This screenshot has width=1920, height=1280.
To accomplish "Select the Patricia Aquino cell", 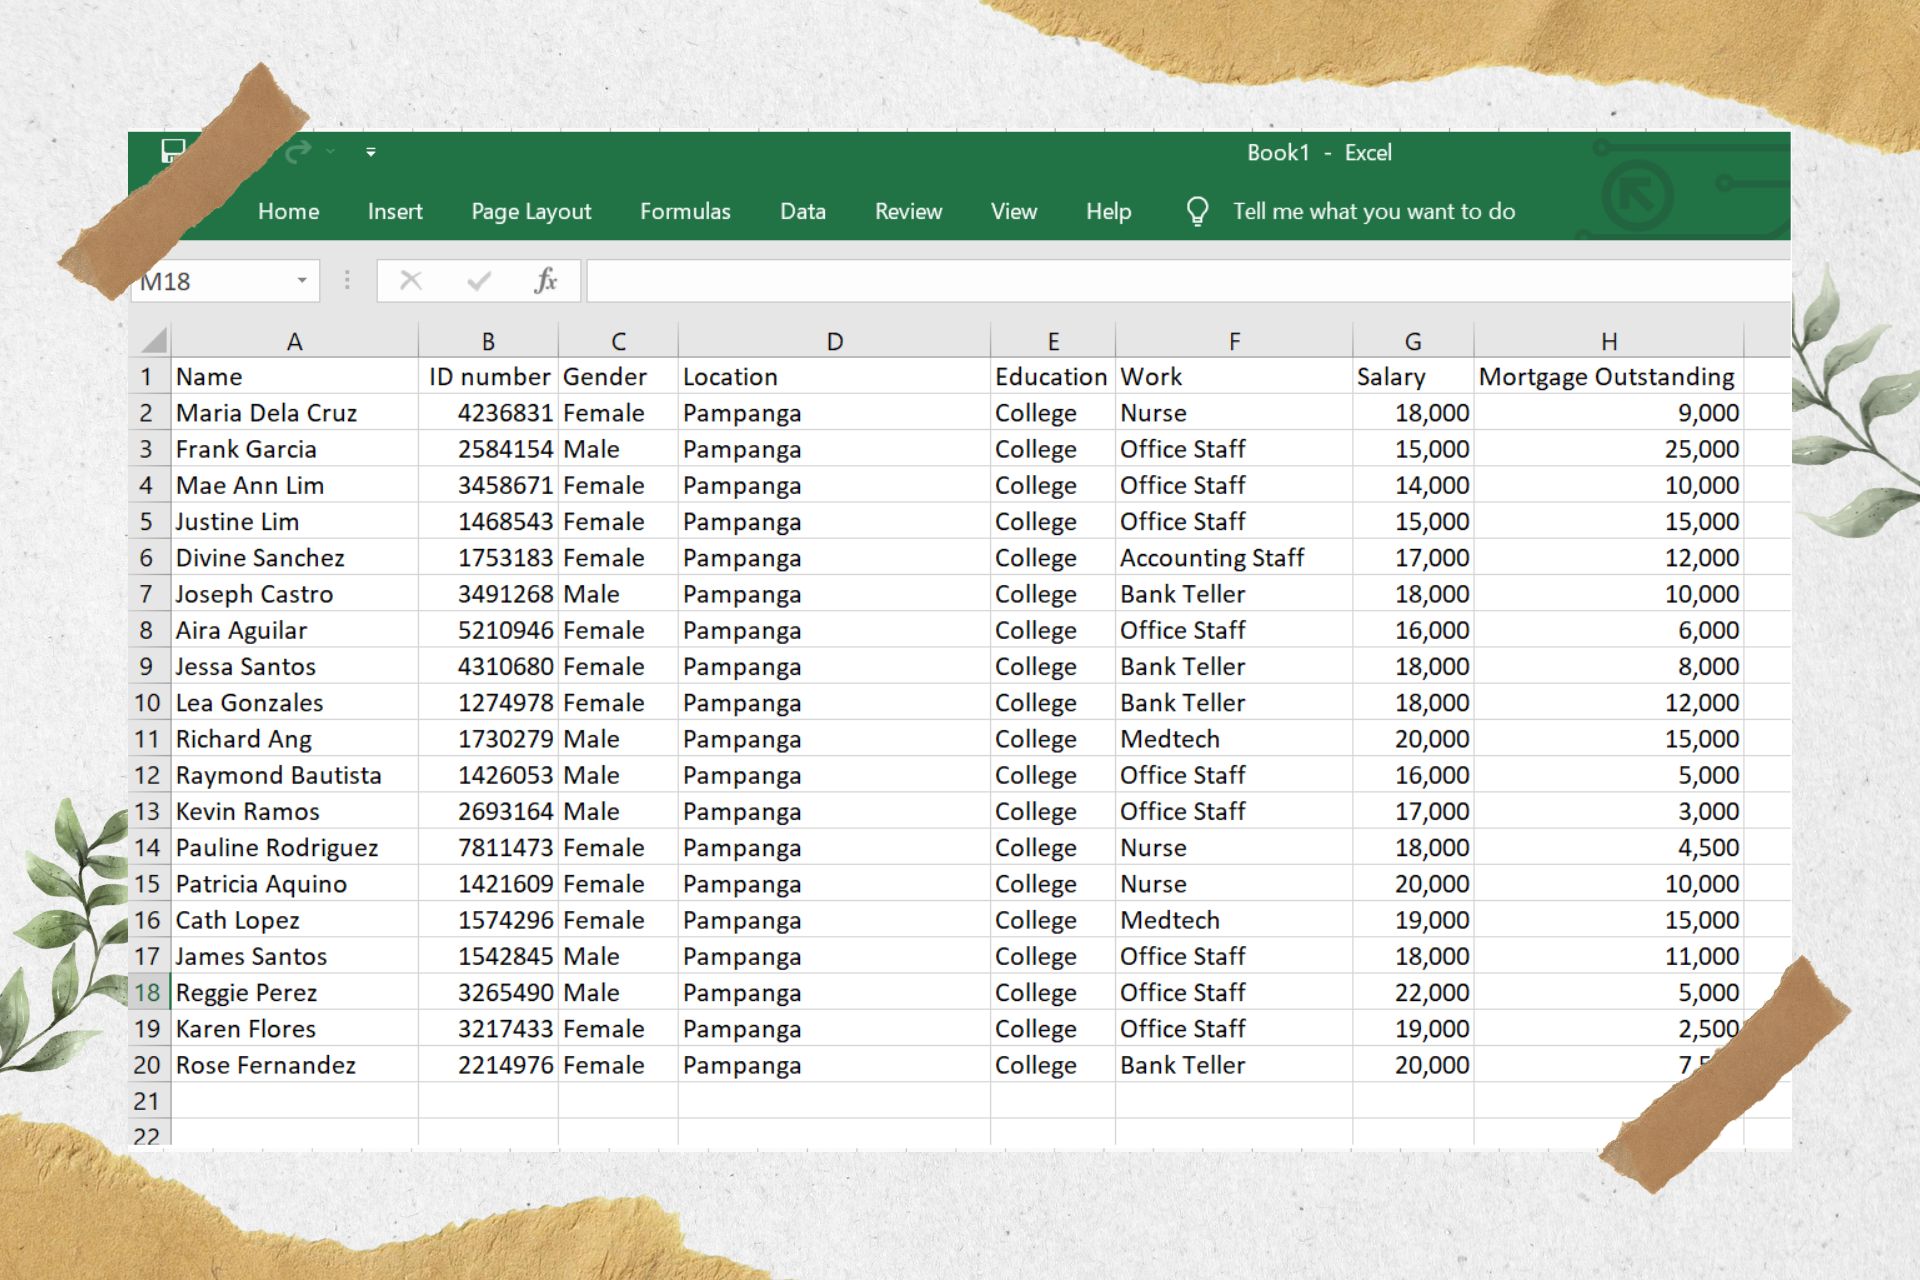I will click(x=294, y=883).
